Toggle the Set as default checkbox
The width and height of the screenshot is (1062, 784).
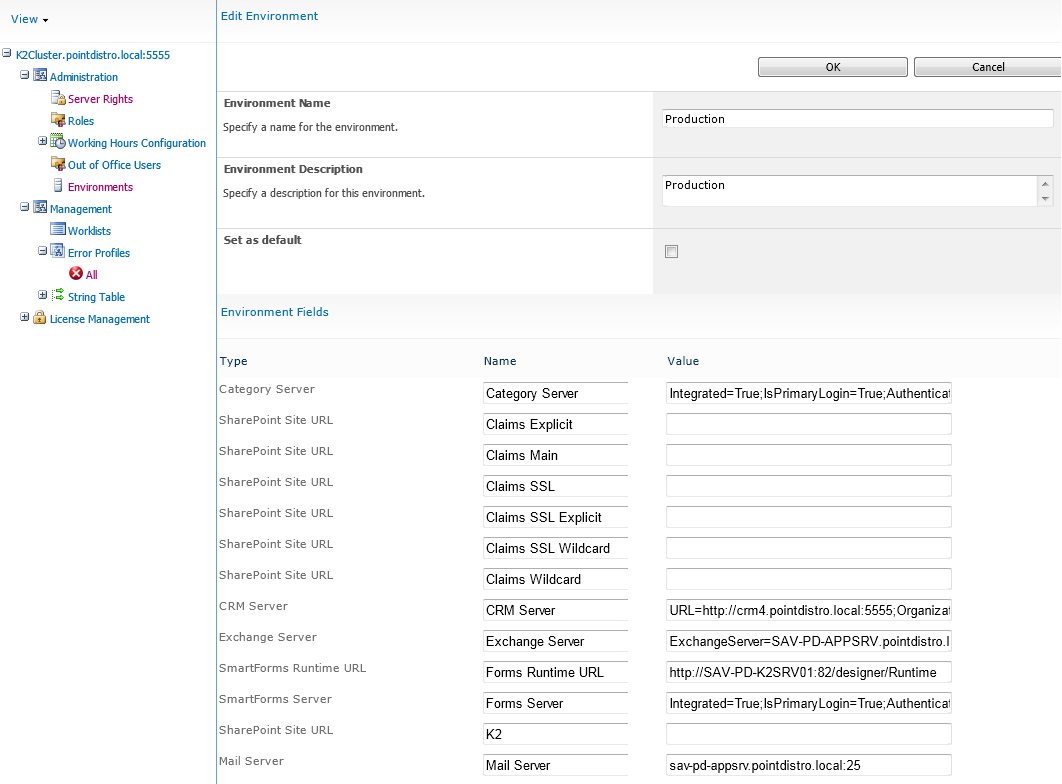click(x=671, y=252)
